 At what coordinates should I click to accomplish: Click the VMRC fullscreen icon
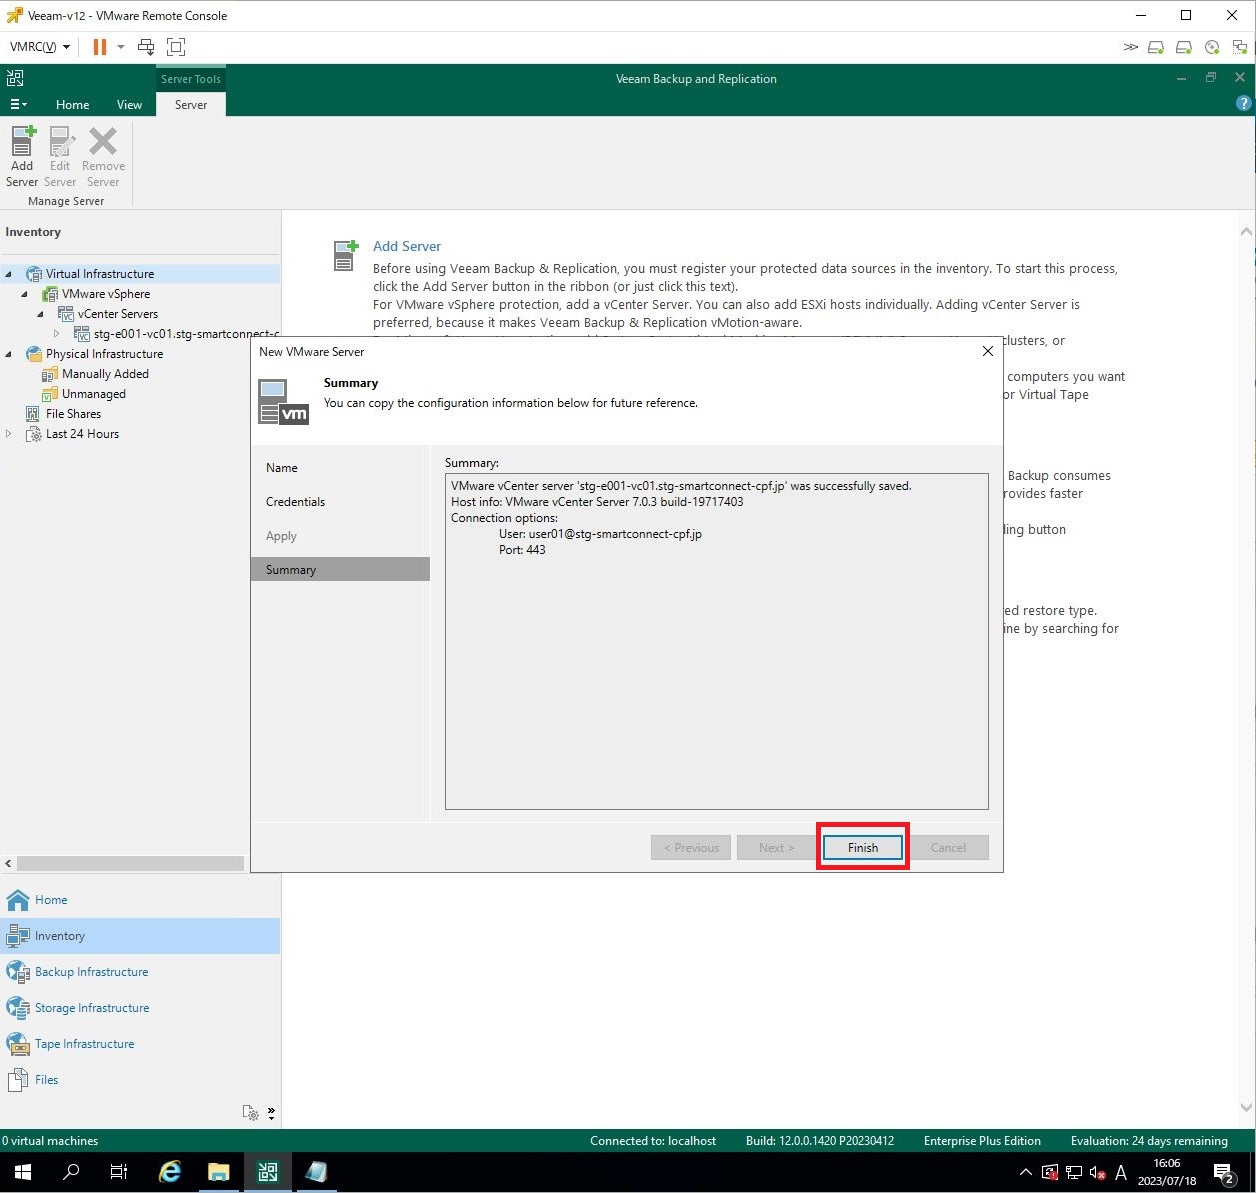[x=176, y=47]
